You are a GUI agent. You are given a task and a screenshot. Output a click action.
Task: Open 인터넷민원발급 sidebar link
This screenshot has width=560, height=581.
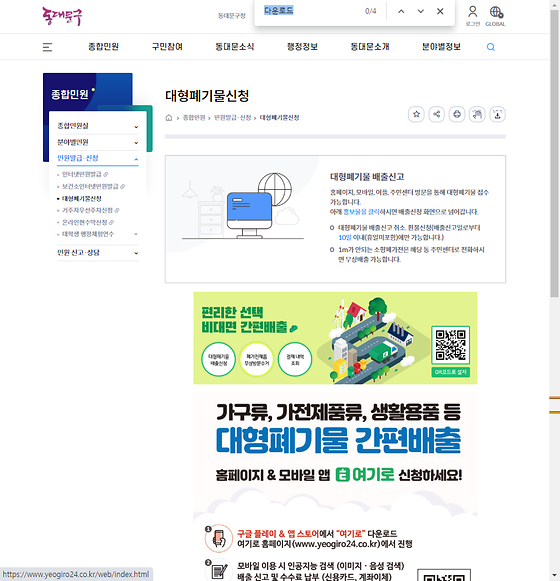pyautogui.click(x=82, y=174)
